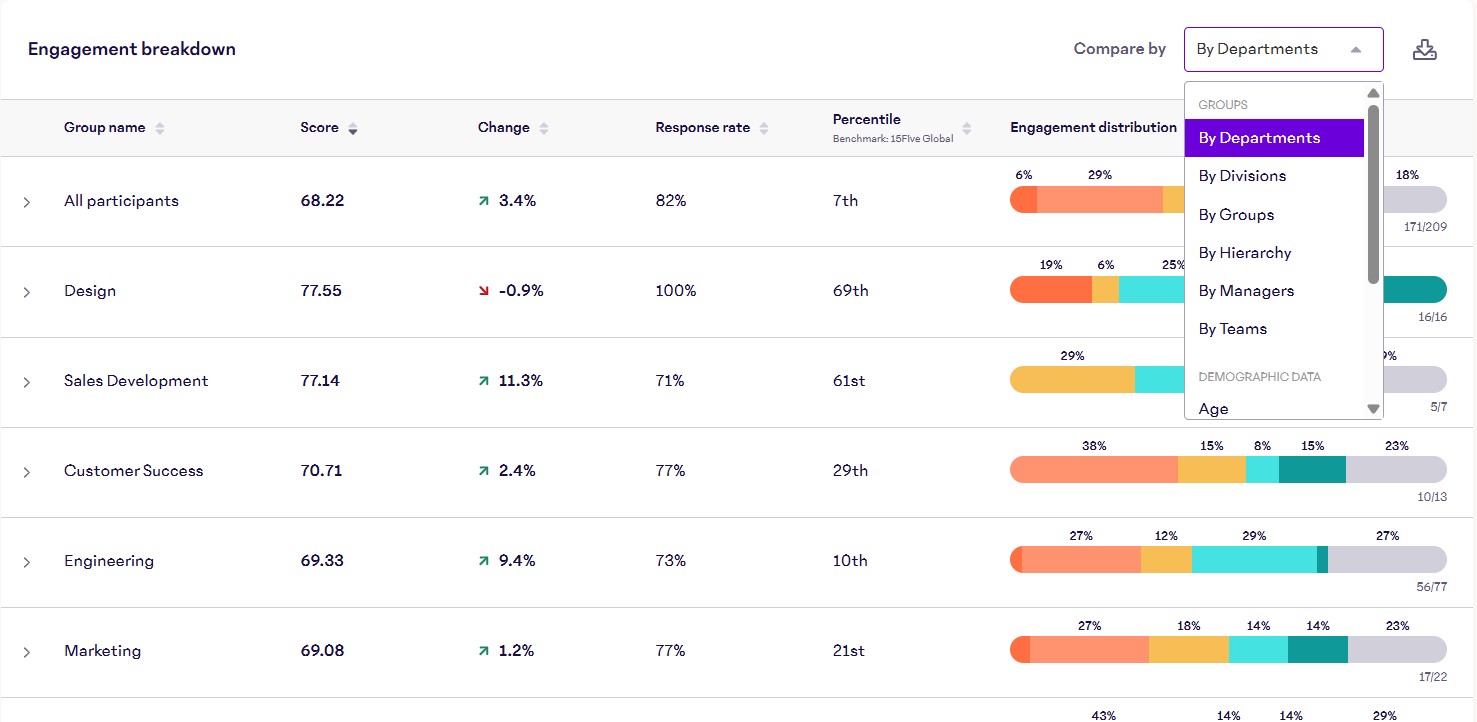The height and width of the screenshot is (722, 1477).
Task: Open the Compare by dropdown
Action: [x=1283, y=49]
